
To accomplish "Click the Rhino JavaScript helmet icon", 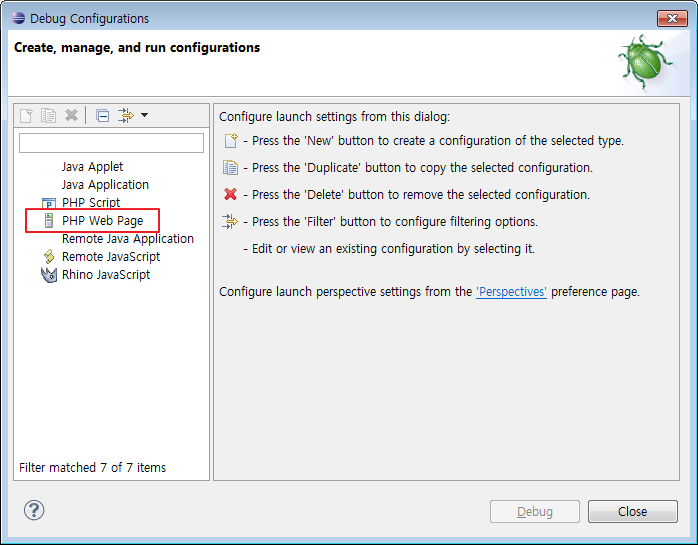I will tap(48, 275).
